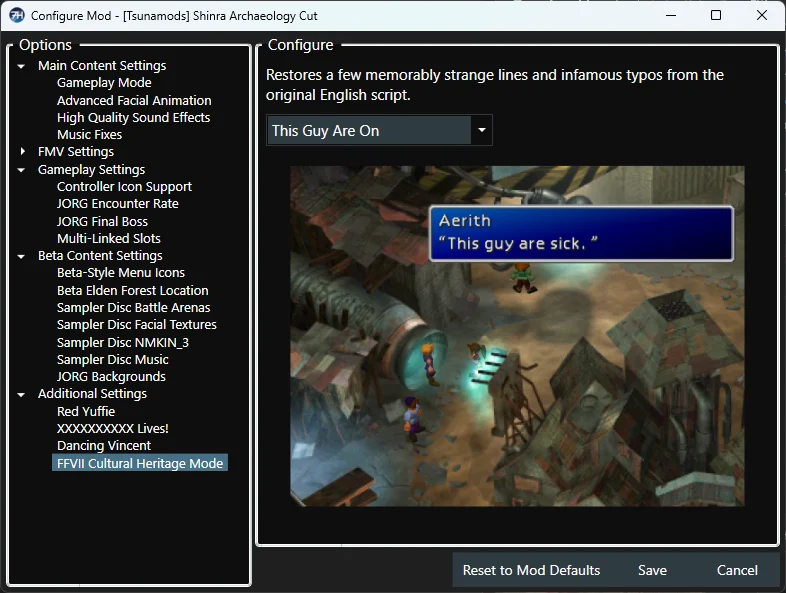Save the mod configuration
This screenshot has width=786, height=593.
(652, 570)
